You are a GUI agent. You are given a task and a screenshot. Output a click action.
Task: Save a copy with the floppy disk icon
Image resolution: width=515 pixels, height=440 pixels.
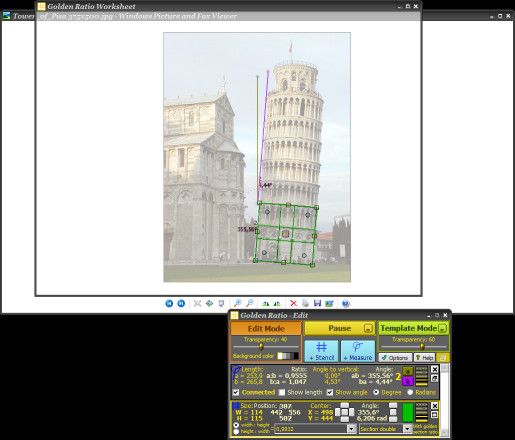click(317, 303)
